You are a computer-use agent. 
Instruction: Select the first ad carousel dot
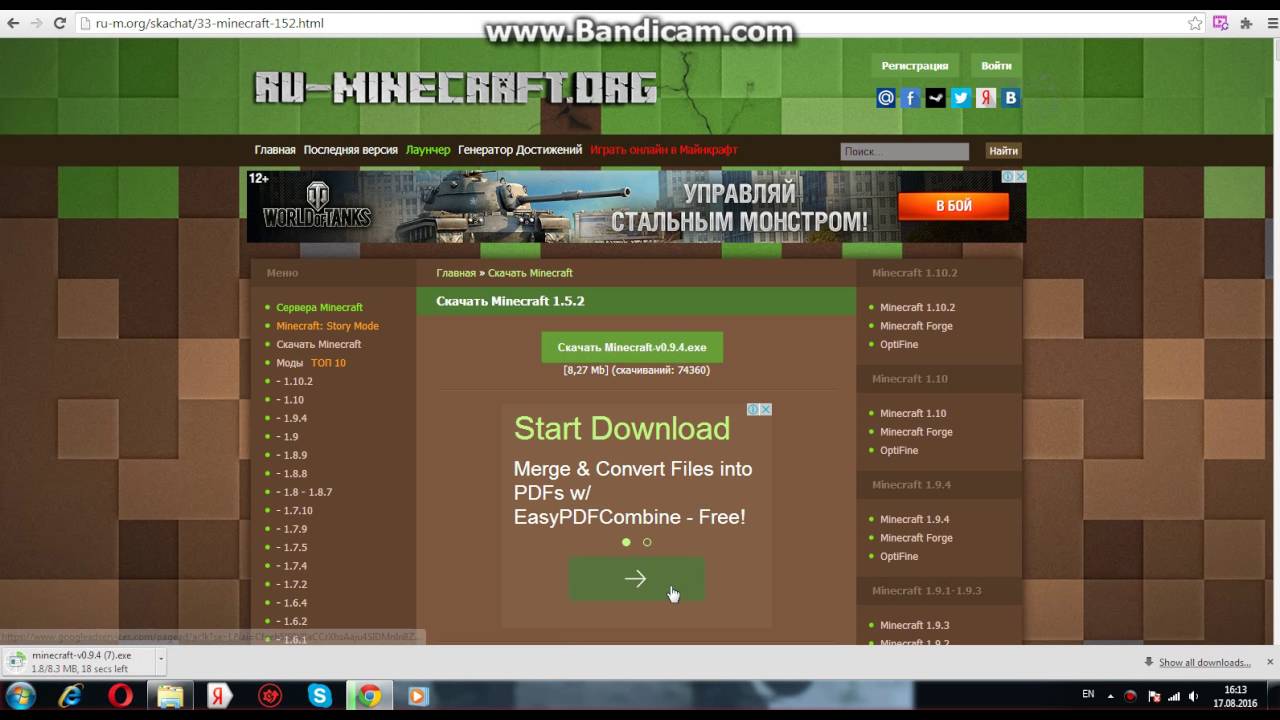626,542
